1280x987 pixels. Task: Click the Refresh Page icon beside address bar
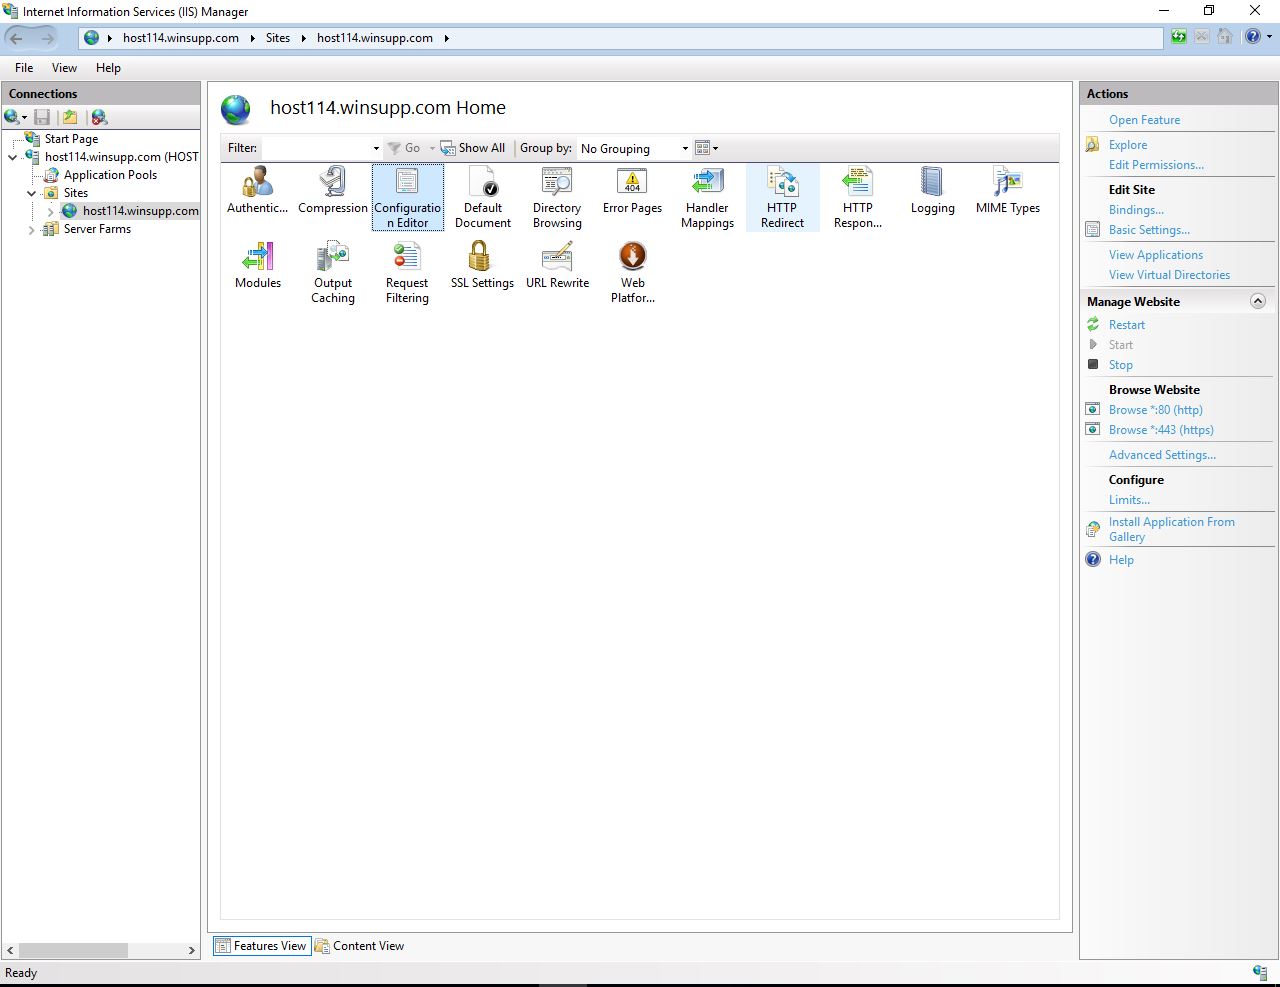coord(1179,37)
